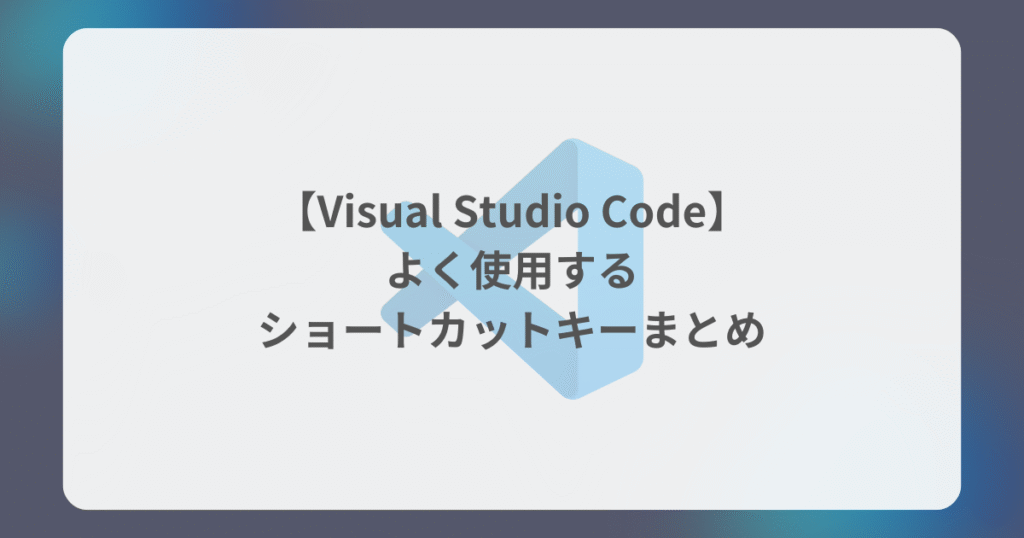This screenshot has width=1024, height=538.
Task: Click the bottom tip of the VS Code logo
Action: point(572,394)
